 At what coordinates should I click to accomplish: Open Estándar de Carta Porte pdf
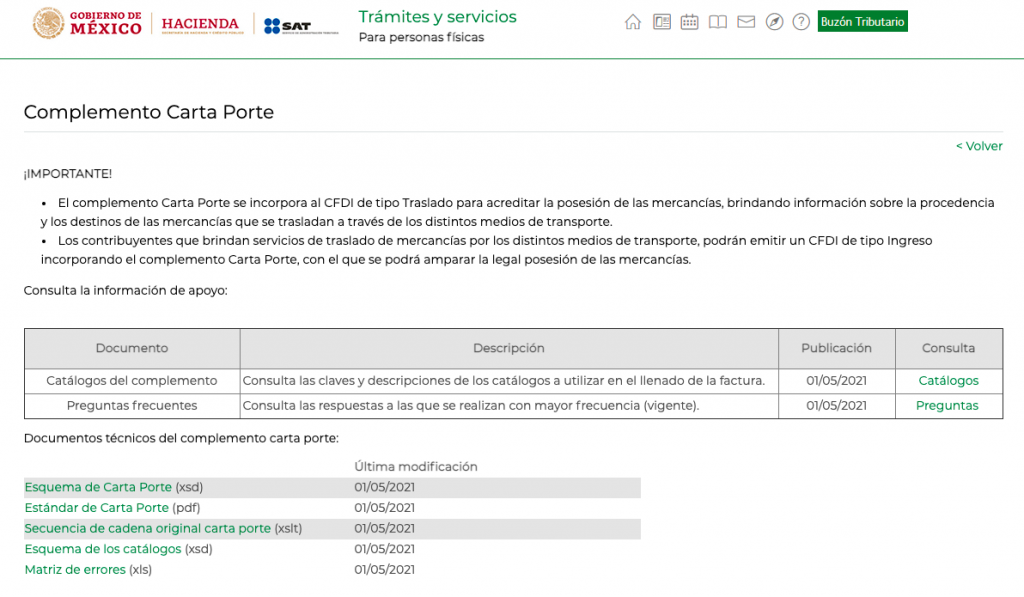pyautogui.click(x=97, y=508)
